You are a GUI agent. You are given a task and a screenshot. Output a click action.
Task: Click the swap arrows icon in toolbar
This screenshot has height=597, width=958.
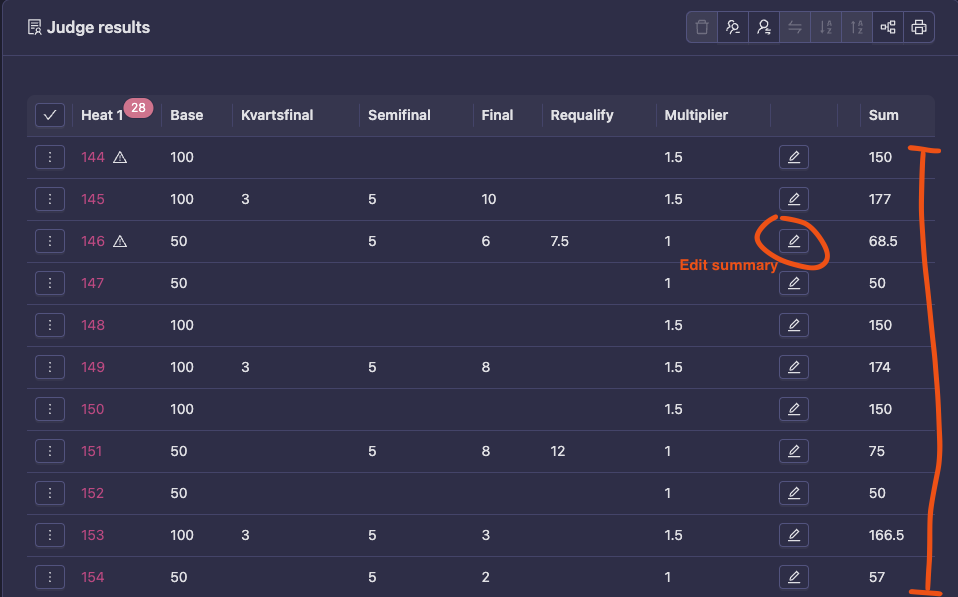[x=795, y=28]
